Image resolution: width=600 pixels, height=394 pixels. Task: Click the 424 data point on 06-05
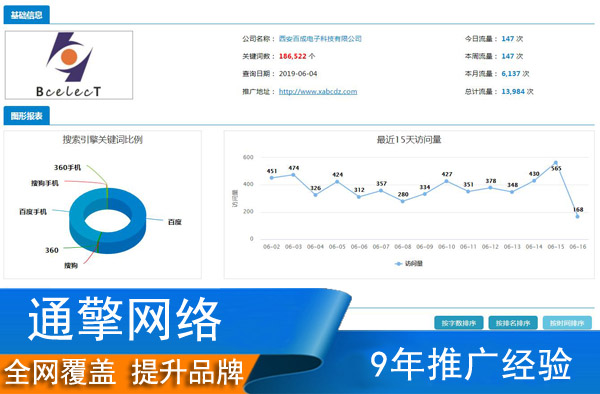pyautogui.click(x=337, y=181)
